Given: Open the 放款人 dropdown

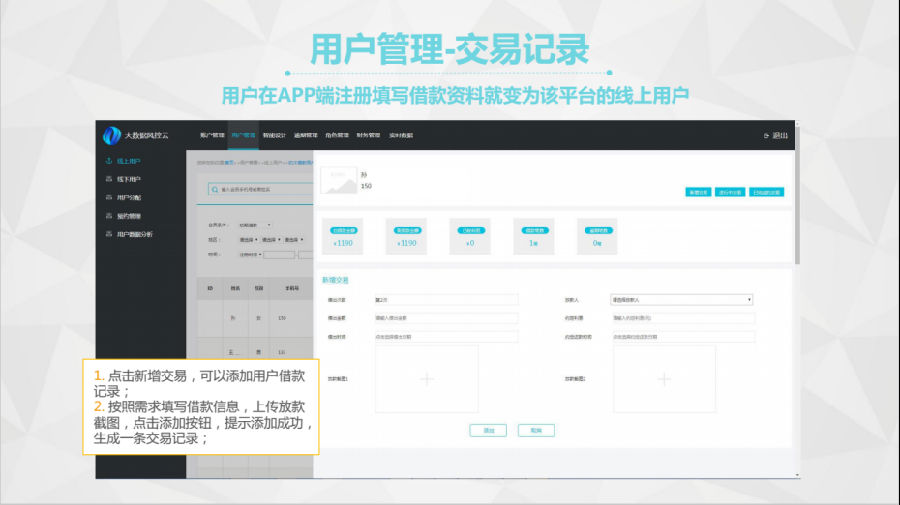Looking at the screenshot, I should [x=681, y=299].
